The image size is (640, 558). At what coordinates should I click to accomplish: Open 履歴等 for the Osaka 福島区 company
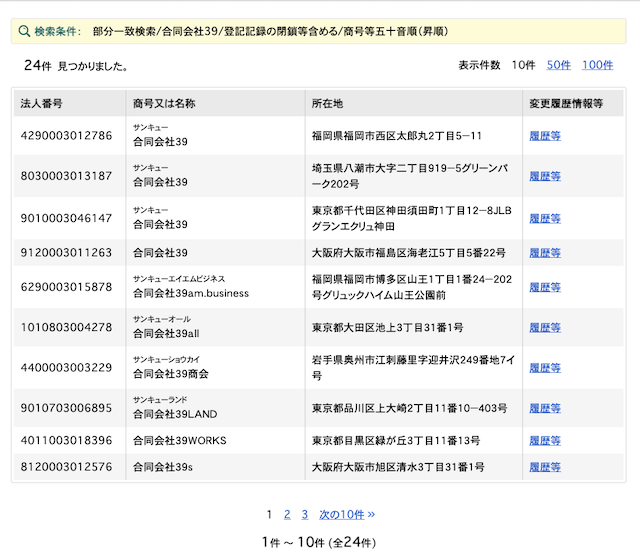coord(545,253)
